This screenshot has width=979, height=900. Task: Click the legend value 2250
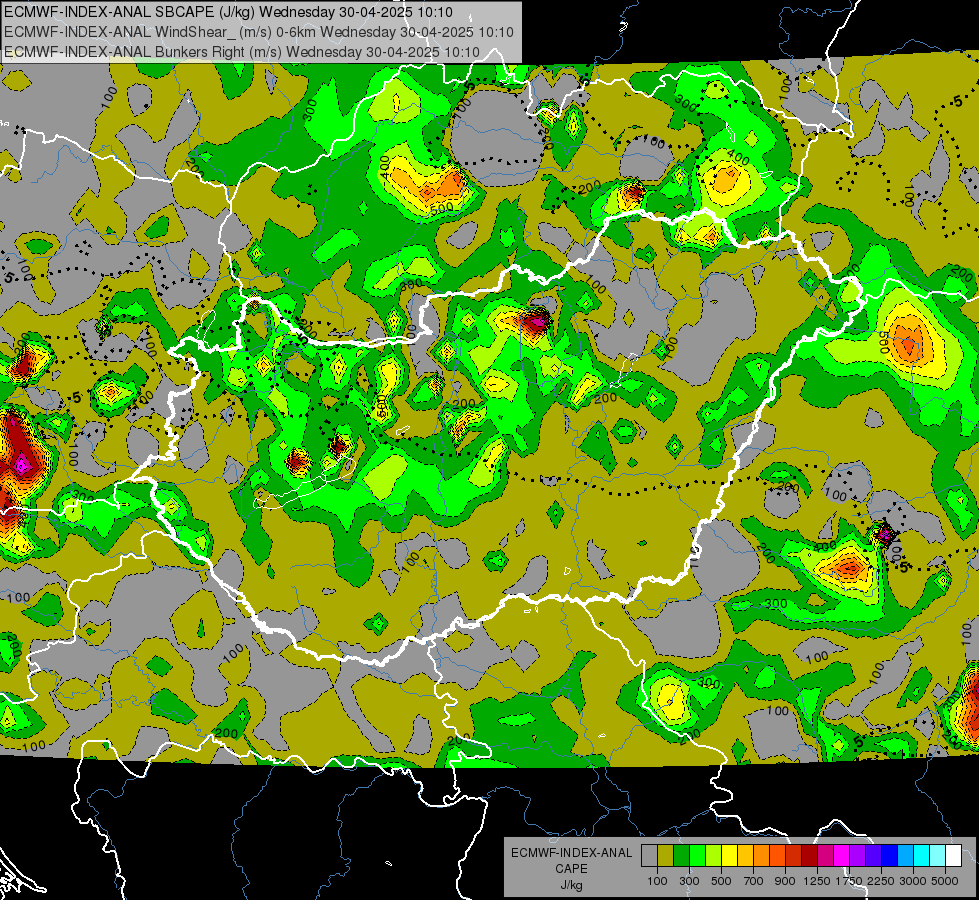click(x=881, y=881)
